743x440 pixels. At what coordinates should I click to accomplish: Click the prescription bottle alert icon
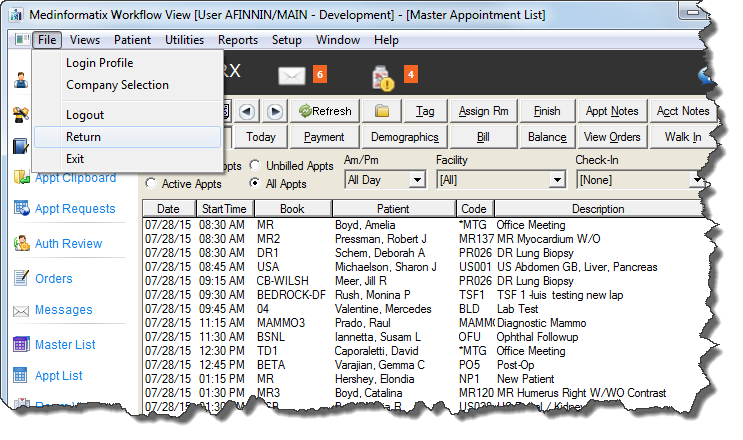click(383, 75)
